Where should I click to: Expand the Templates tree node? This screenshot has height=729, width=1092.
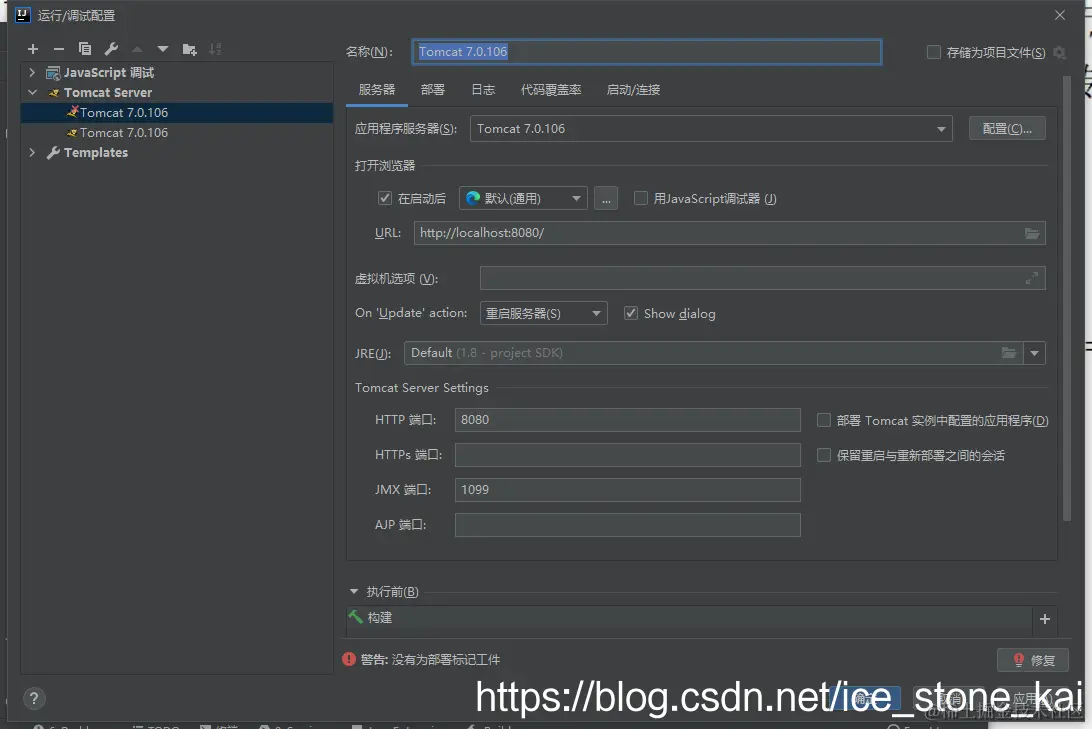coord(32,152)
